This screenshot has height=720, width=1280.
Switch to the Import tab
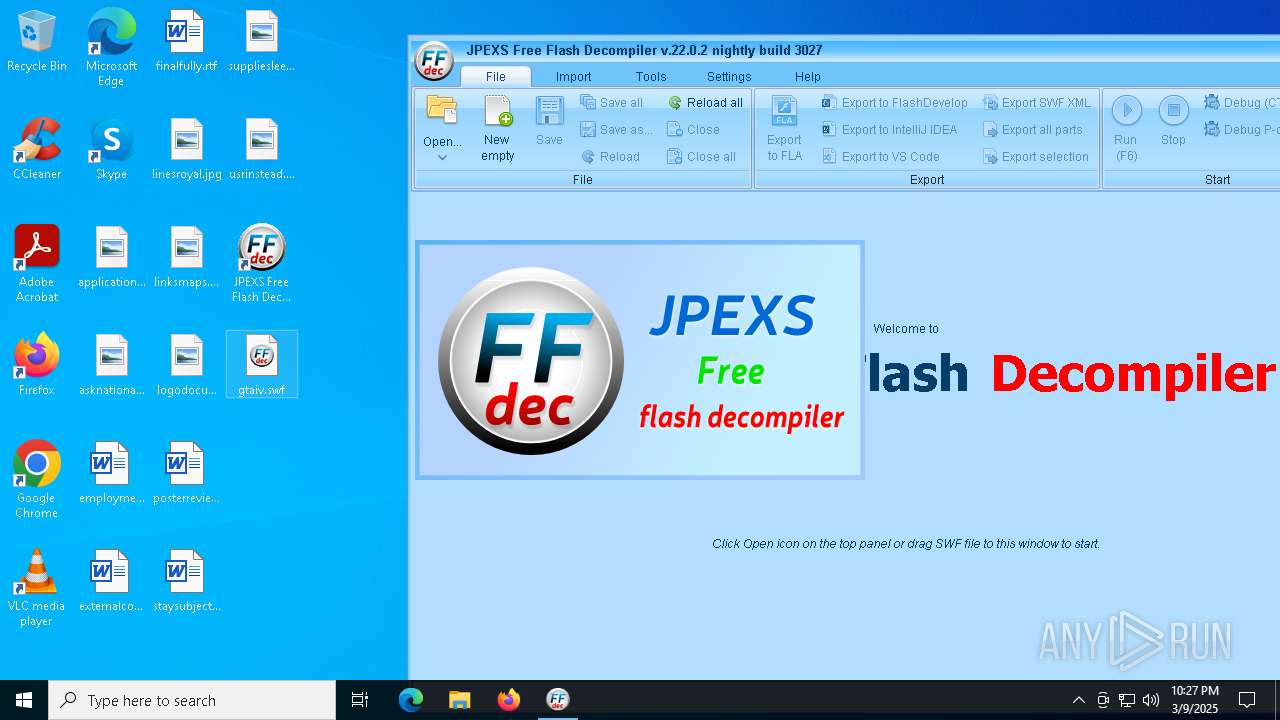click(x=573, y=77)
